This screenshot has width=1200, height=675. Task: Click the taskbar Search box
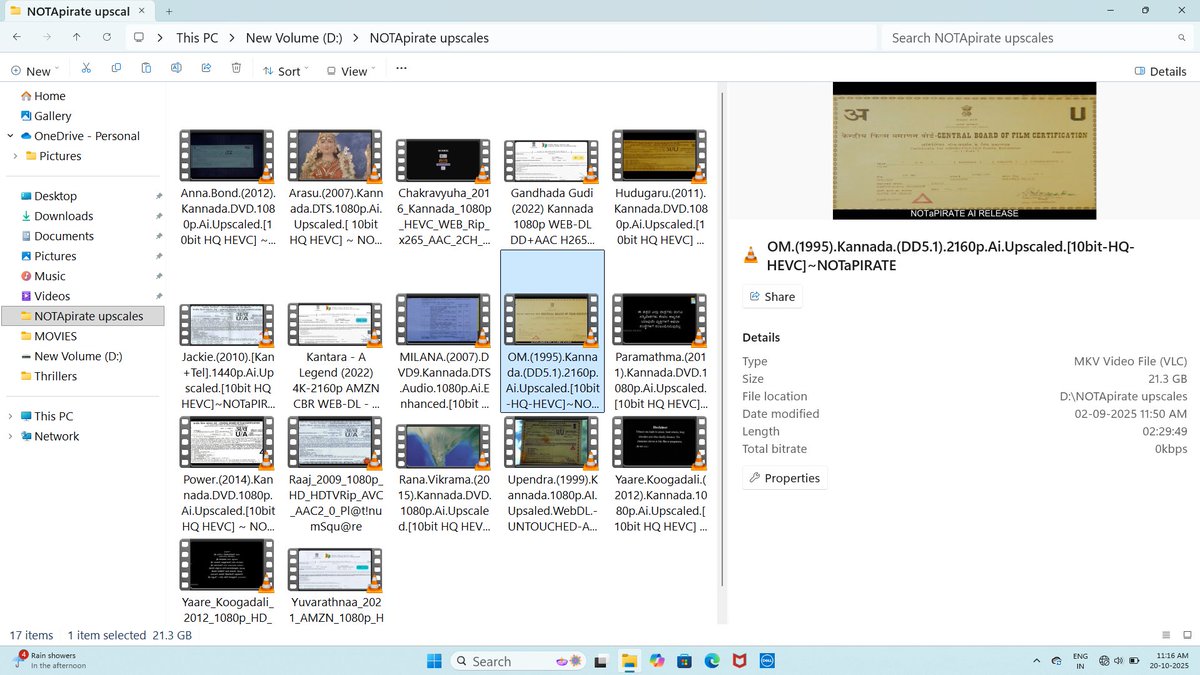point(517,661)
